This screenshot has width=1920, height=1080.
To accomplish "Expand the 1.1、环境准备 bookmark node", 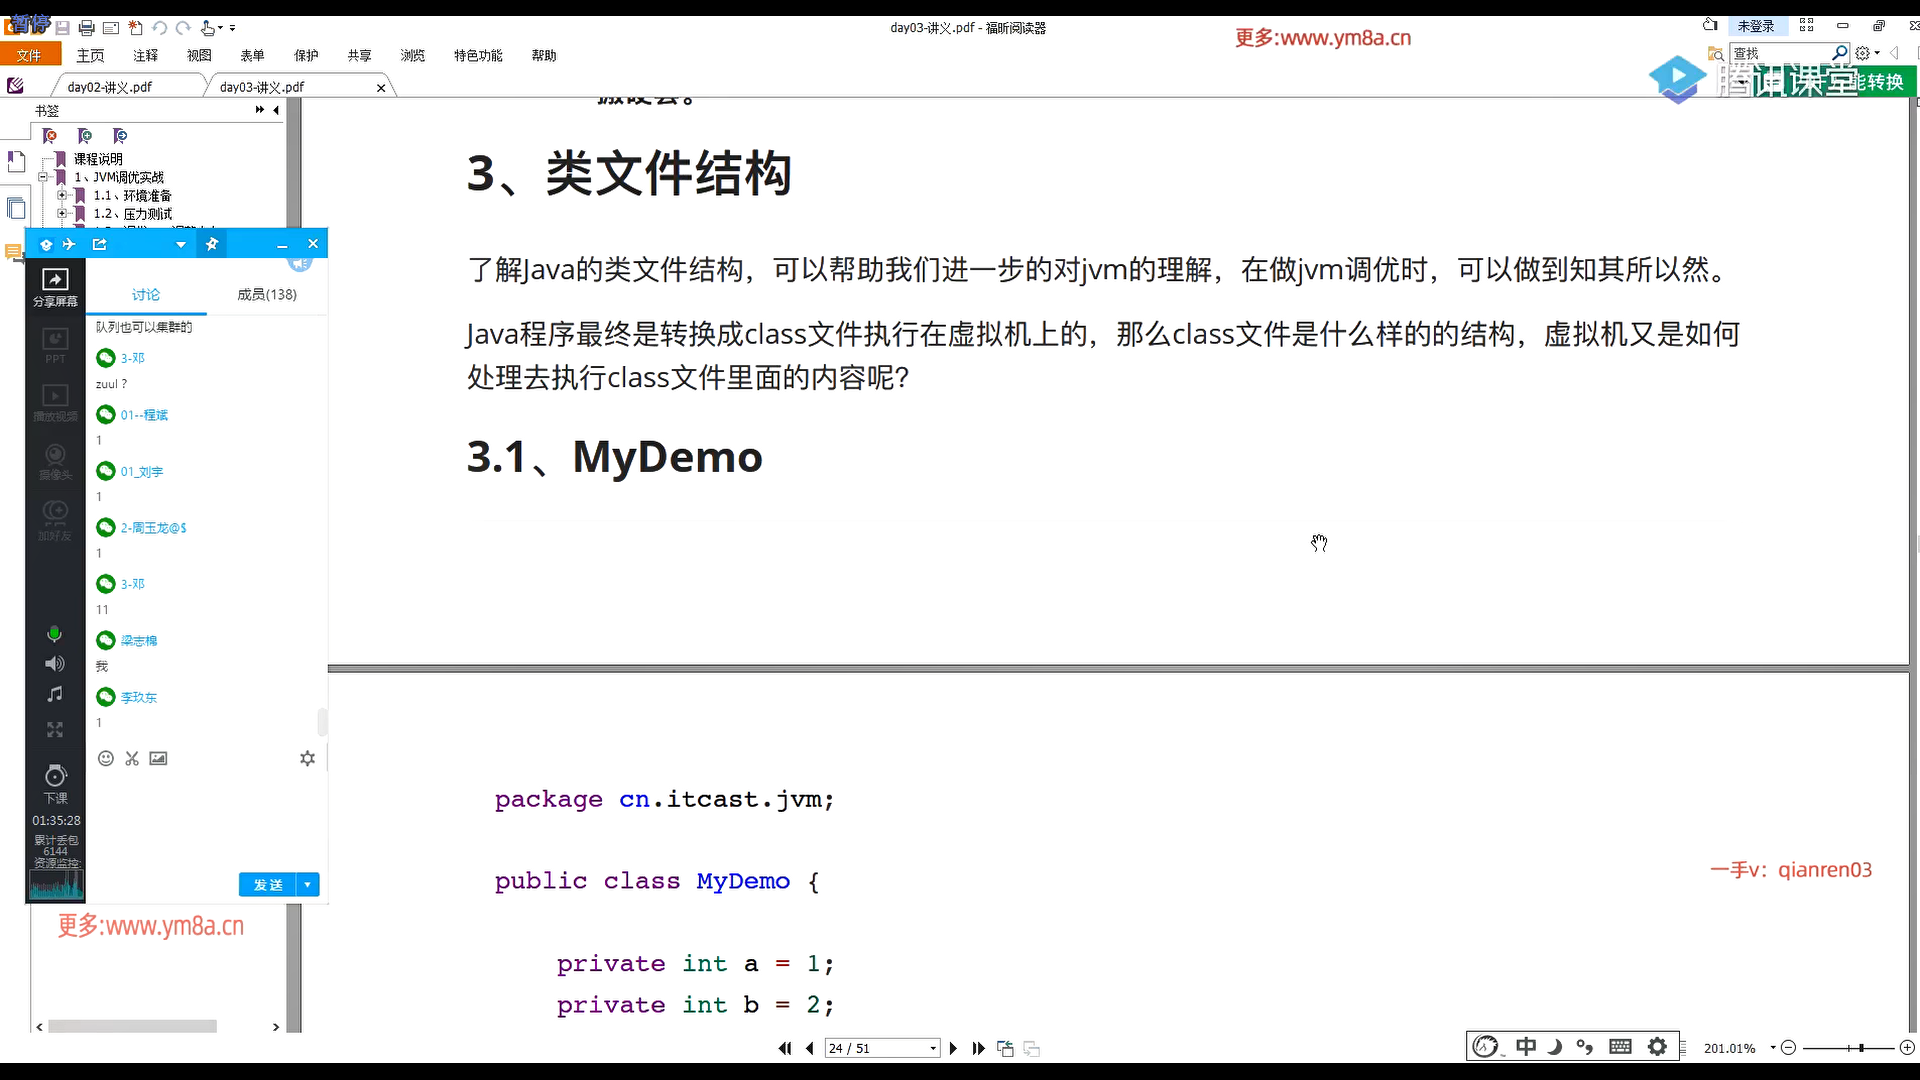I will click(x=62, y=196).
